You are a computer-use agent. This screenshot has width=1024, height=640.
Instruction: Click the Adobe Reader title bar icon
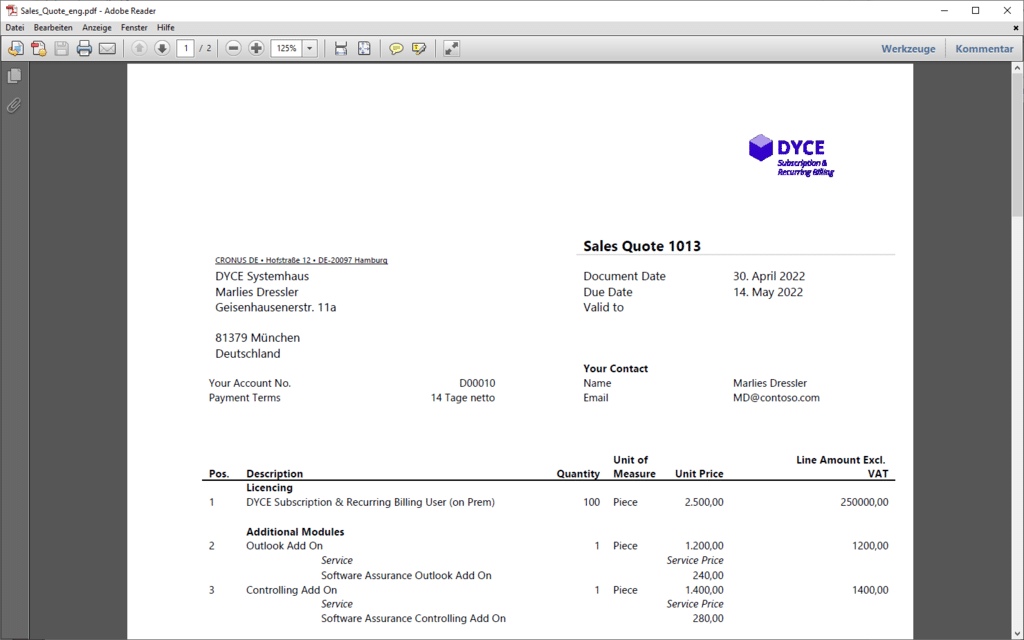click(11, 10)
